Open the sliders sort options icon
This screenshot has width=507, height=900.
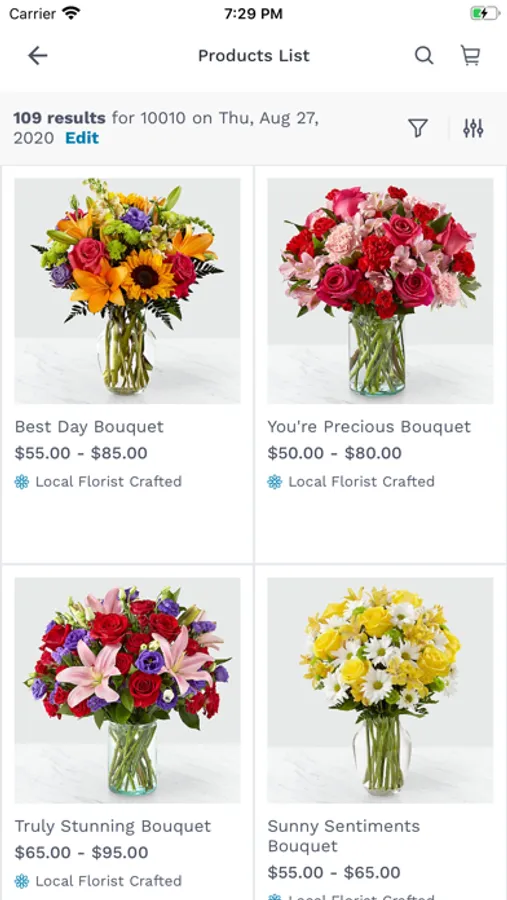coord(473,128)
